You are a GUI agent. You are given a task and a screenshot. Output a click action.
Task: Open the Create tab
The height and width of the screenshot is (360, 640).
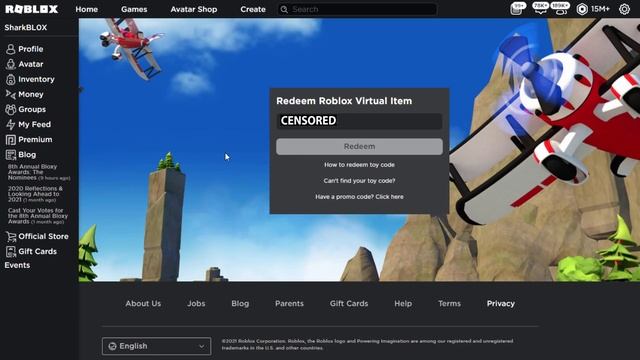click(253, 9)
